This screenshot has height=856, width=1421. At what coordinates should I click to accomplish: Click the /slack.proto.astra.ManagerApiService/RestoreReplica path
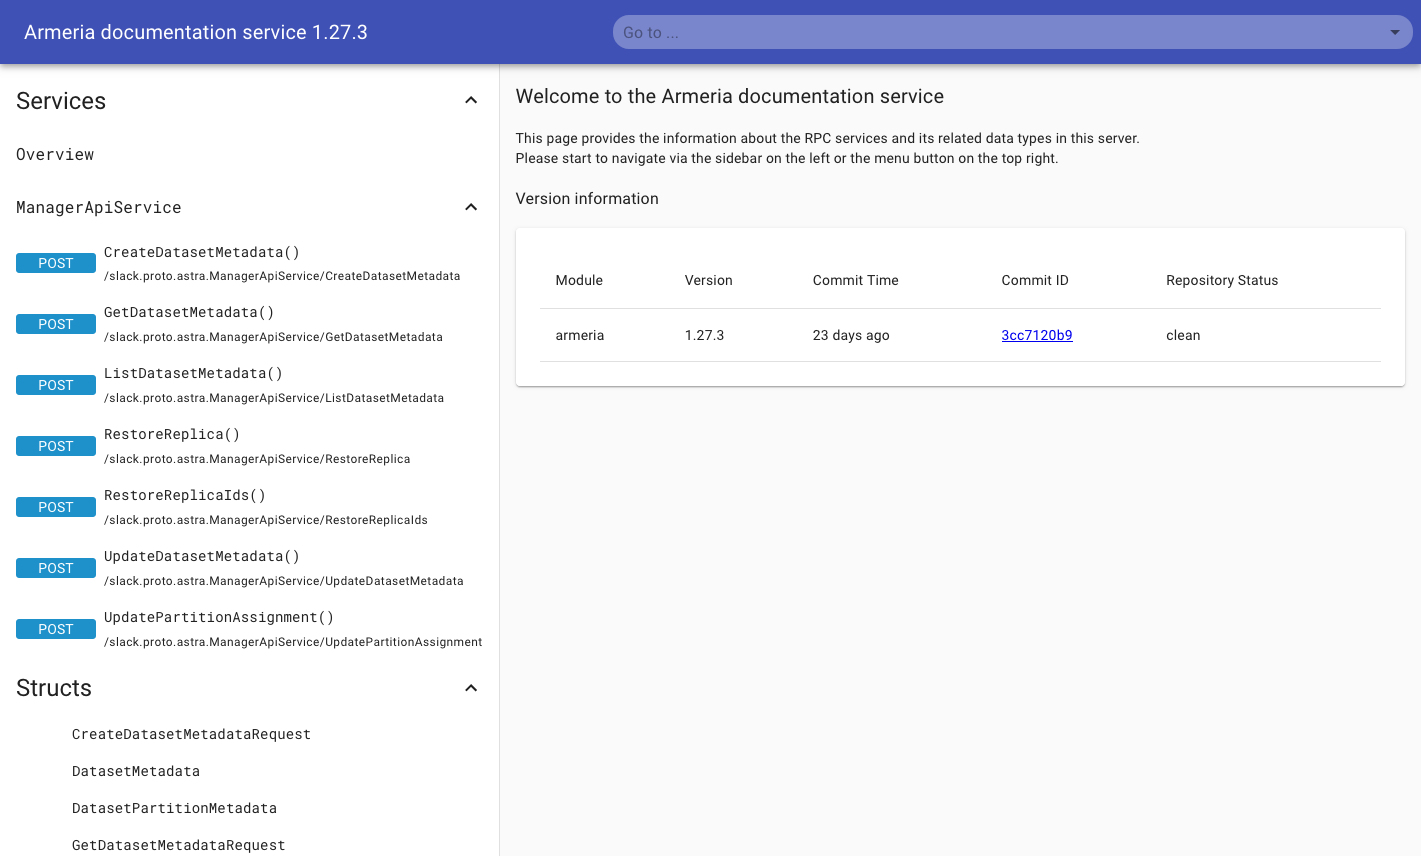tap(257, 459)
